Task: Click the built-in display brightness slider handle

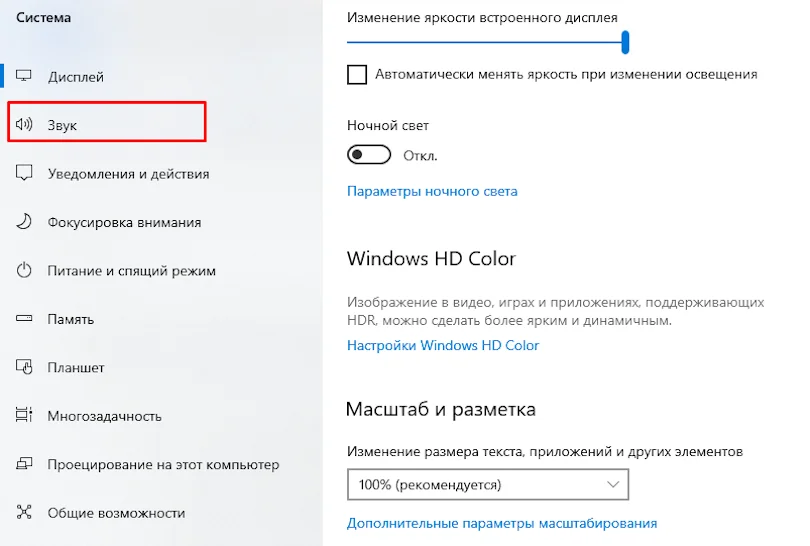Action: tap(625, 42)
